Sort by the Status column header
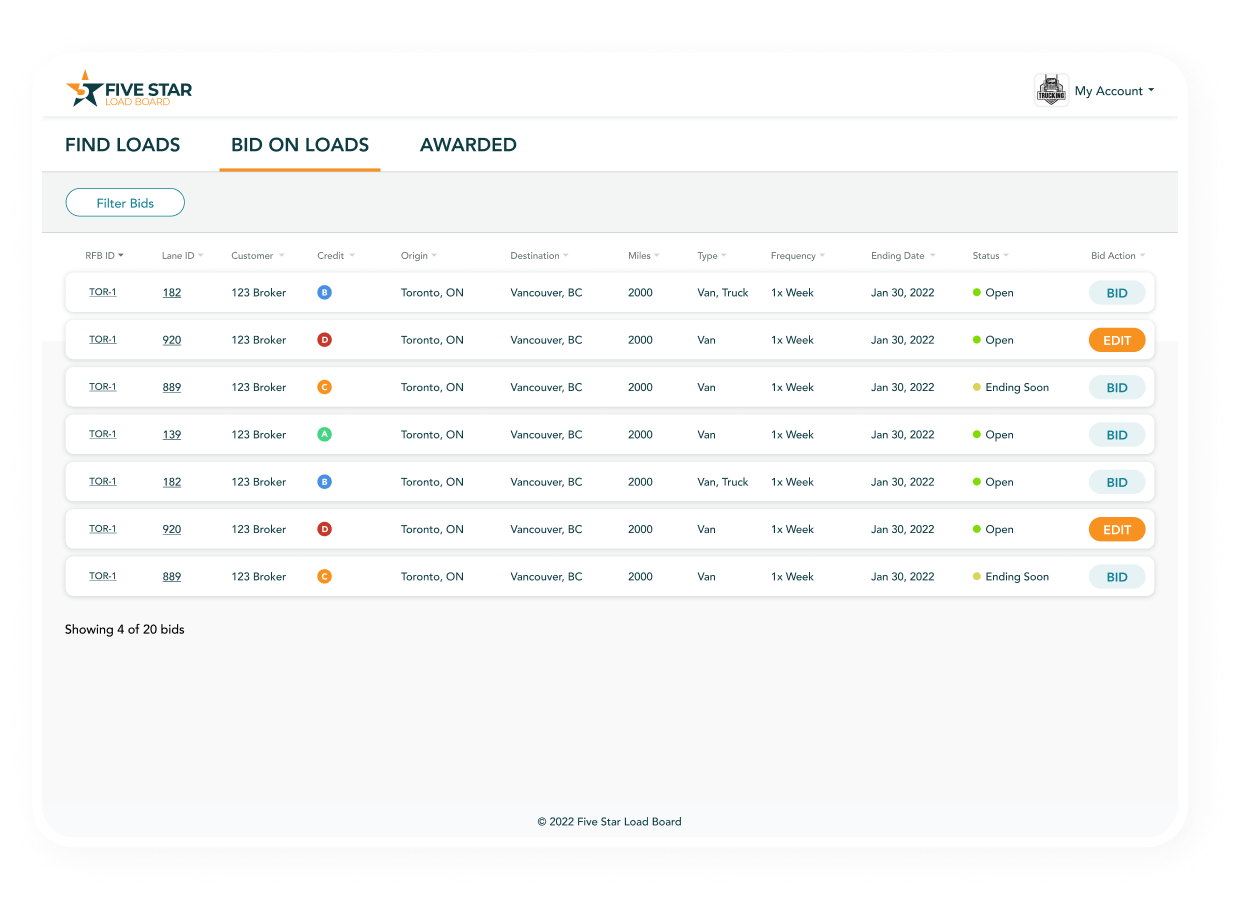Screen dimensions: 1236x900 coord(990,256)
